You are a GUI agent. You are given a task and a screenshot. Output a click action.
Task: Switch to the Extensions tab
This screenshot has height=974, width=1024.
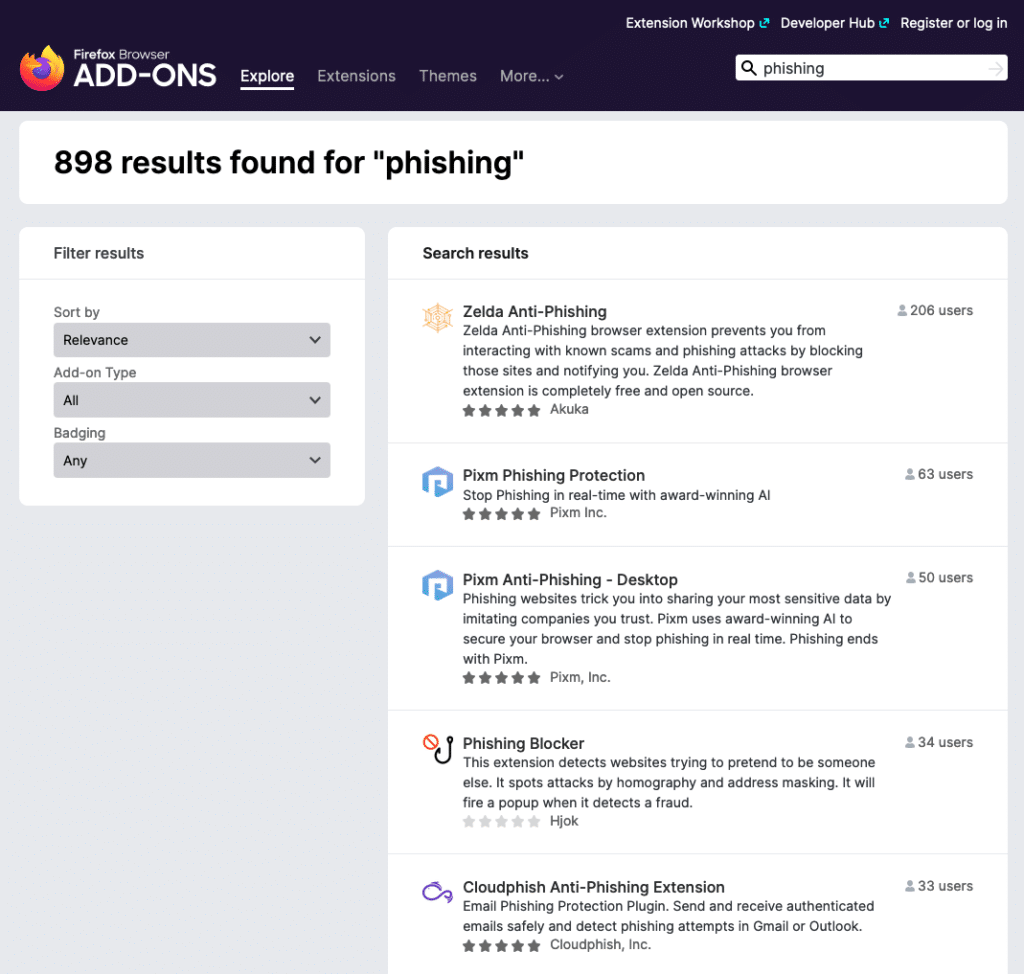(x=357, y=76)
